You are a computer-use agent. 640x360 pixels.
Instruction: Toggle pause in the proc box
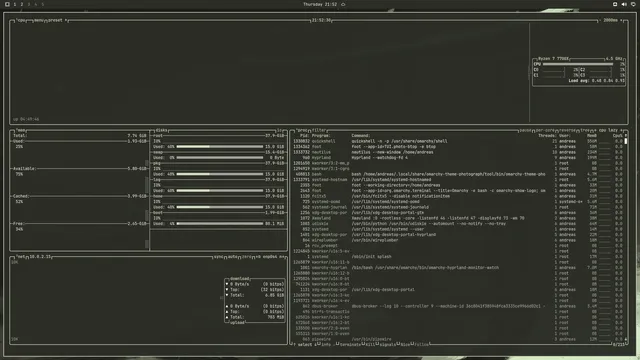[525, 130]
